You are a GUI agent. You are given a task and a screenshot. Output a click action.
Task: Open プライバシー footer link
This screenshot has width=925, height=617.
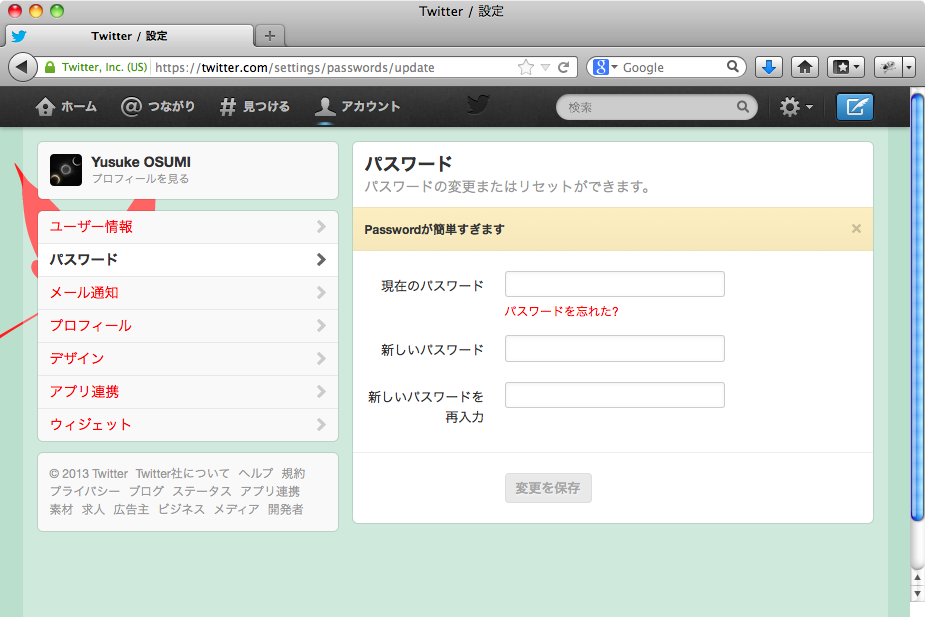point(85,491)
